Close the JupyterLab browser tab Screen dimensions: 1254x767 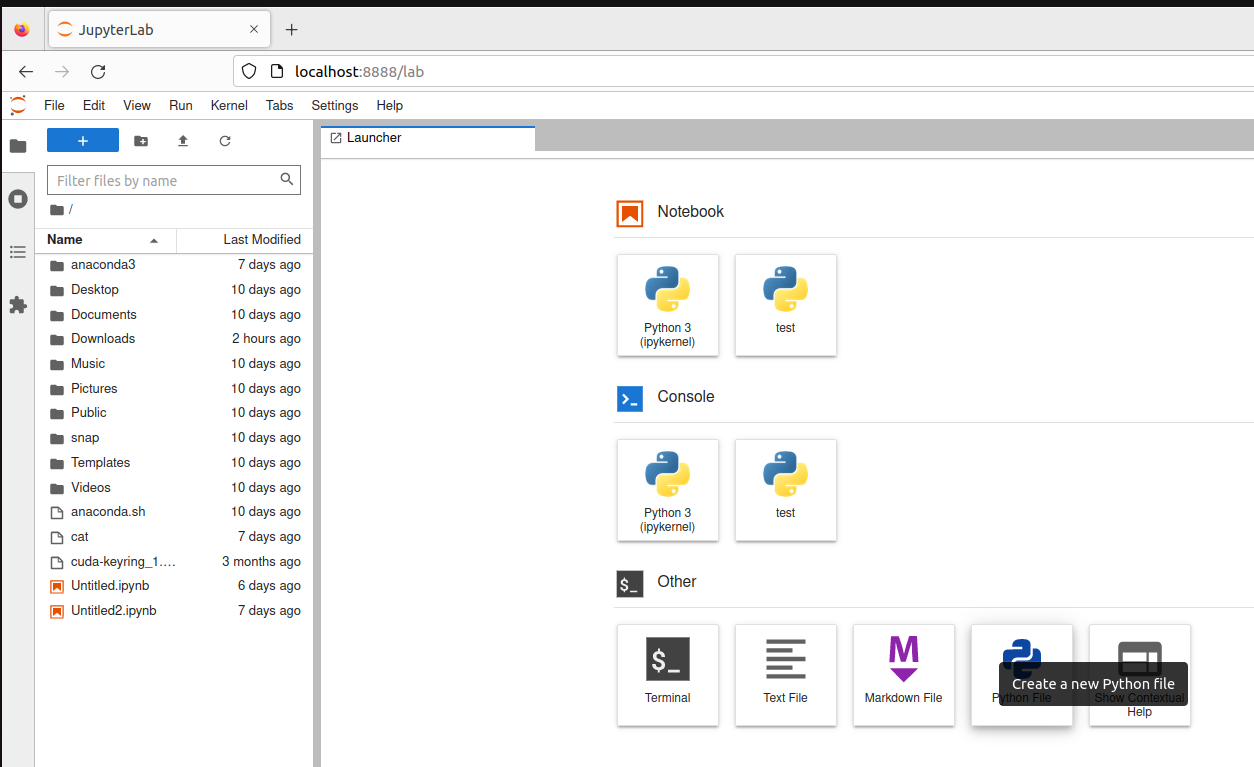(254, 30)
